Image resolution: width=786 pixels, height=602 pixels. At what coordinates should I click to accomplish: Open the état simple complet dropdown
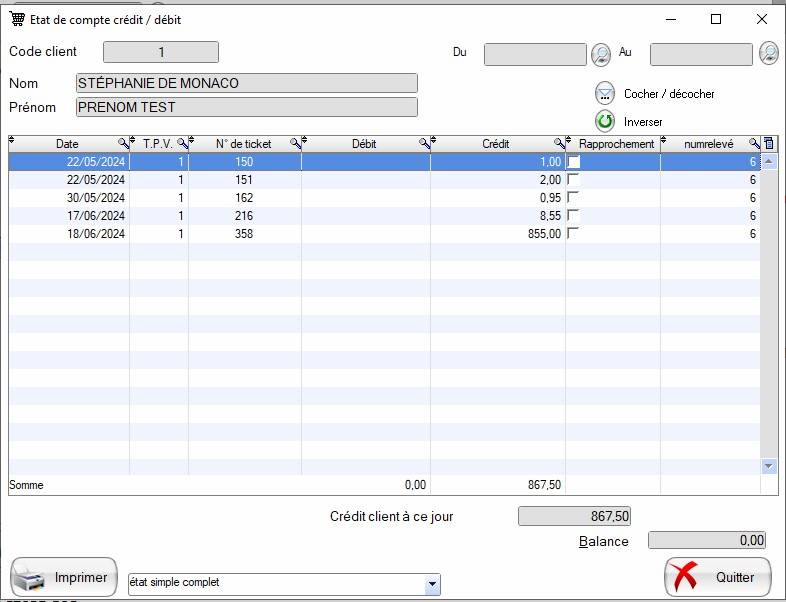(432, 583)
